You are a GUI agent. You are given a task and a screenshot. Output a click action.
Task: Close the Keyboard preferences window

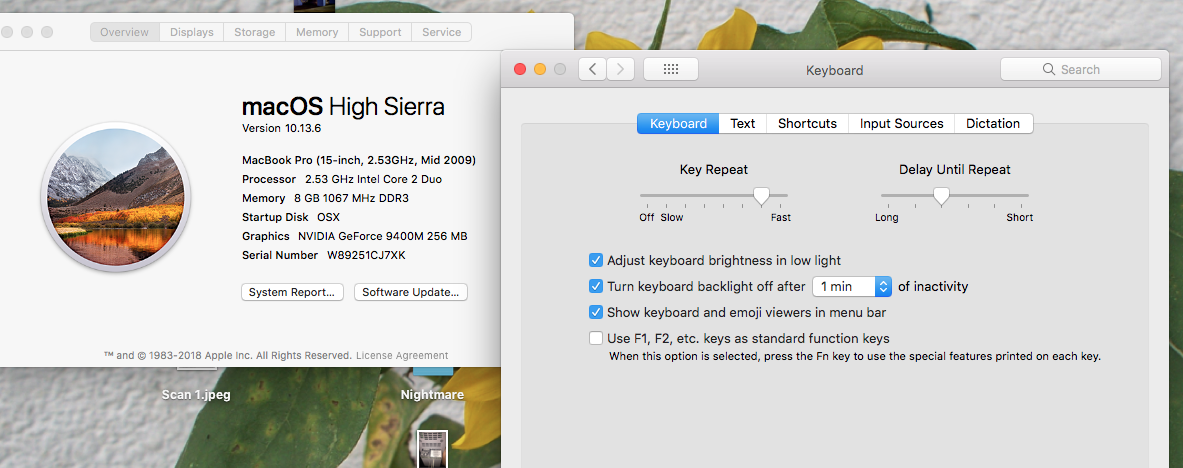[520, 69]
